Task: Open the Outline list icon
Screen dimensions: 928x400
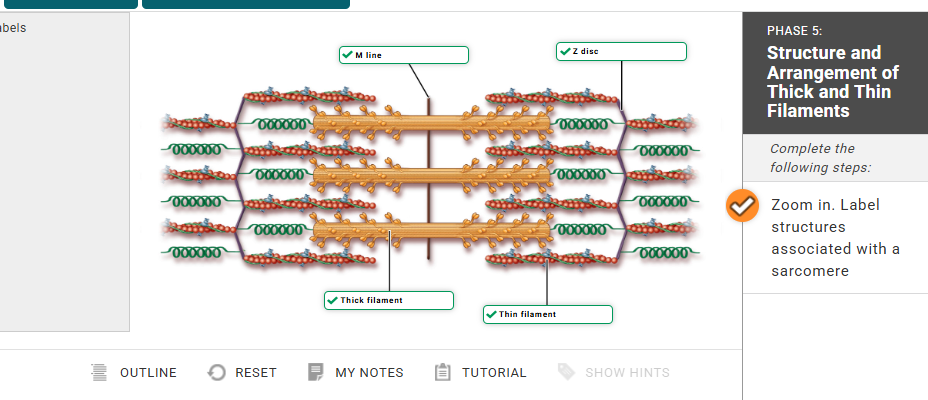Action: (98, 373)
